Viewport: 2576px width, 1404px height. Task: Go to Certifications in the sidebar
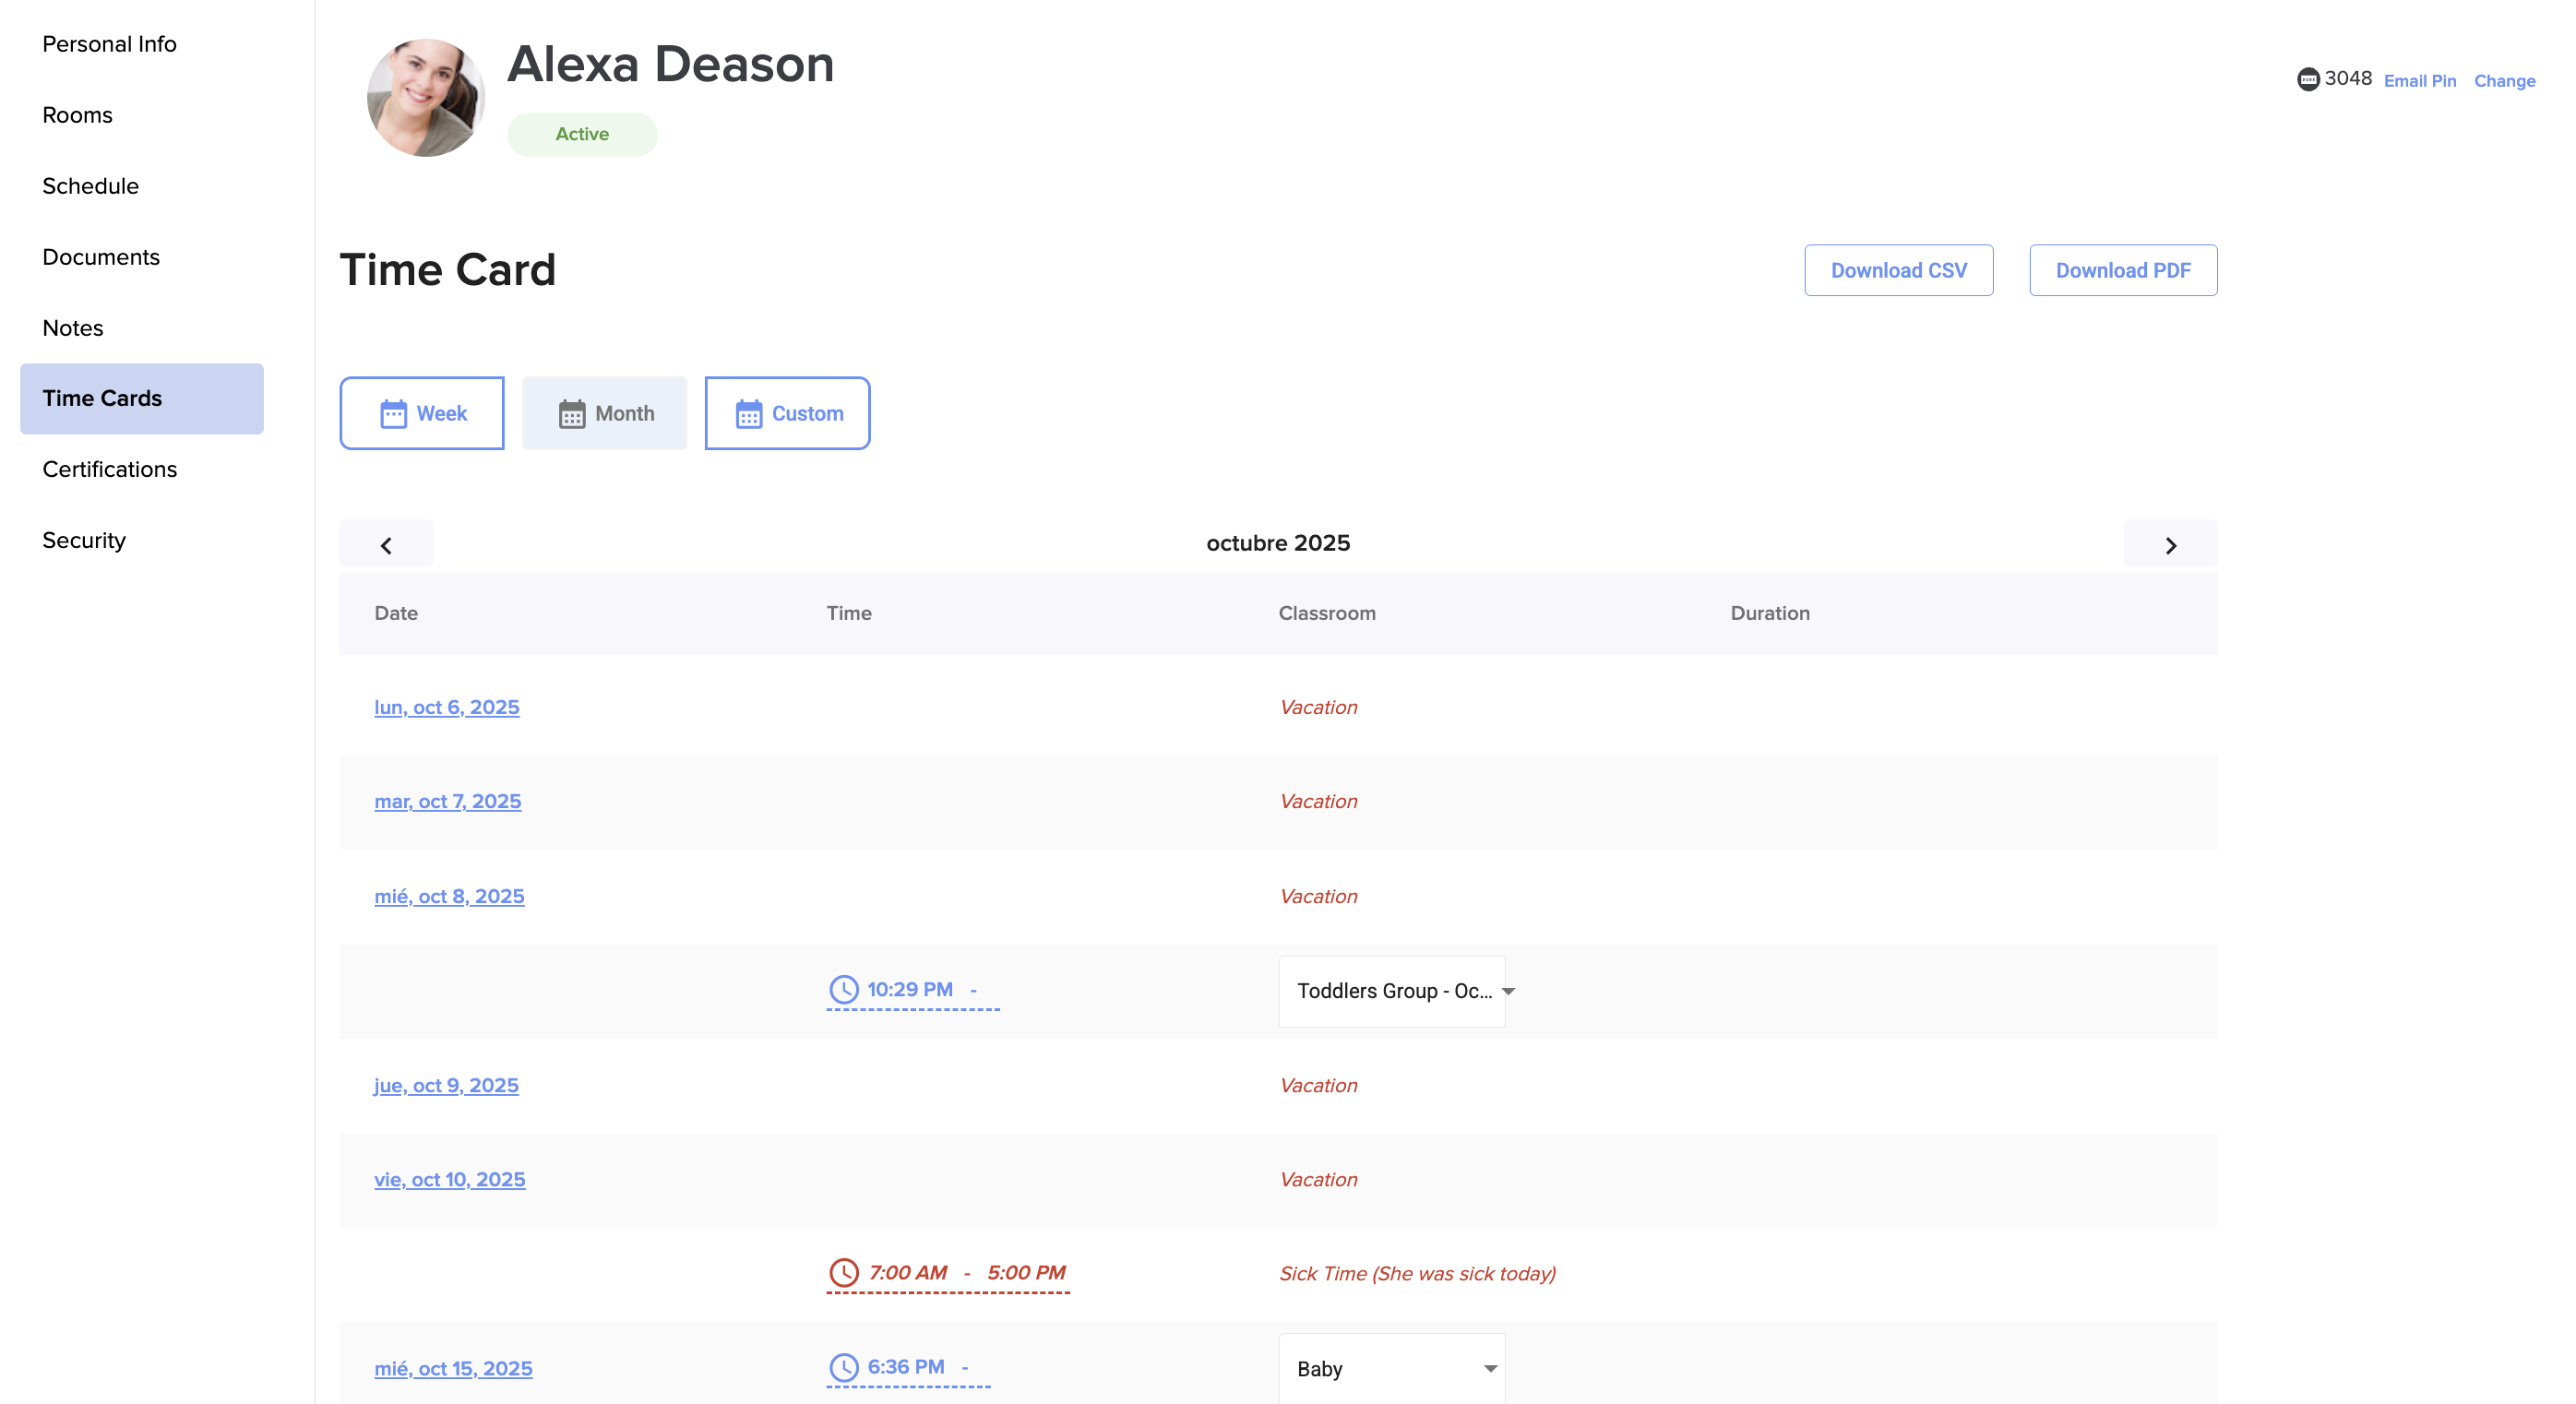coord(109,469)
